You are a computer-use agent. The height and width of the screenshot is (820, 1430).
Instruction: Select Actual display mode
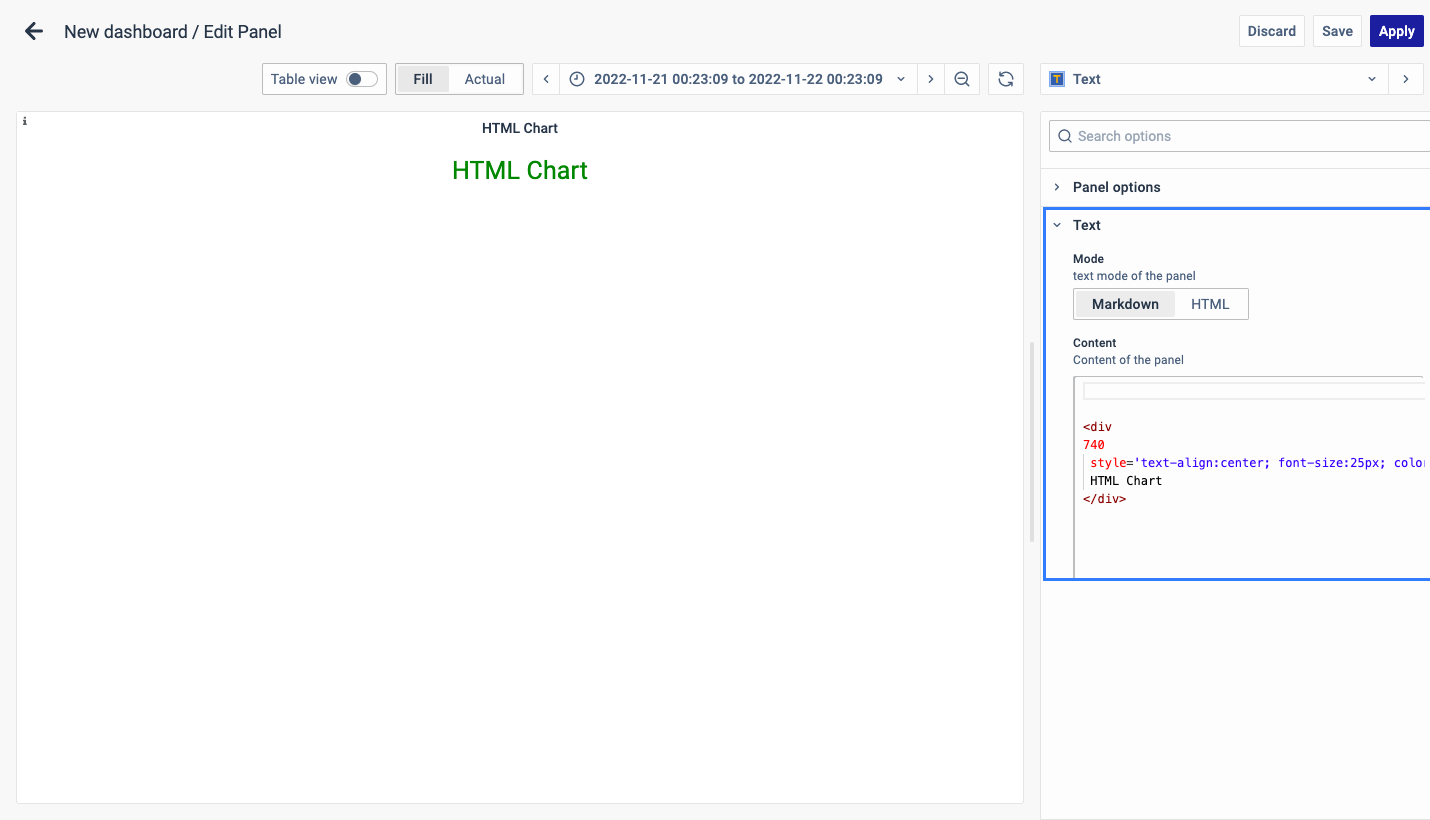[x=485, y=79]
